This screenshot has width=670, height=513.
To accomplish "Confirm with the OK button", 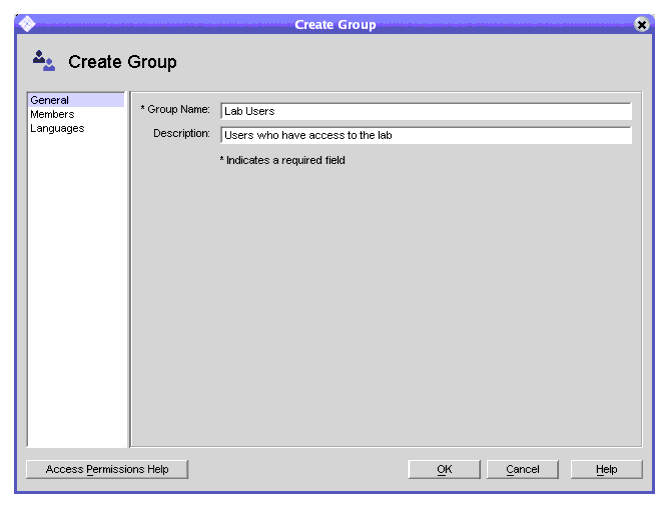I will [444, 469].
